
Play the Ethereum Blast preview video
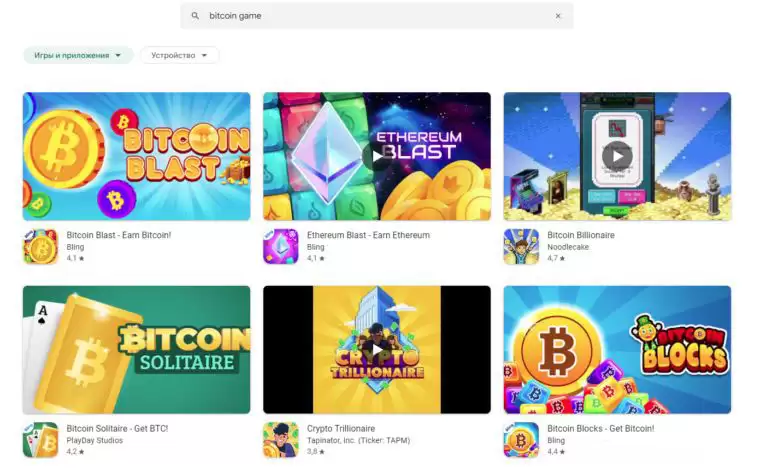tap(377, 156)
